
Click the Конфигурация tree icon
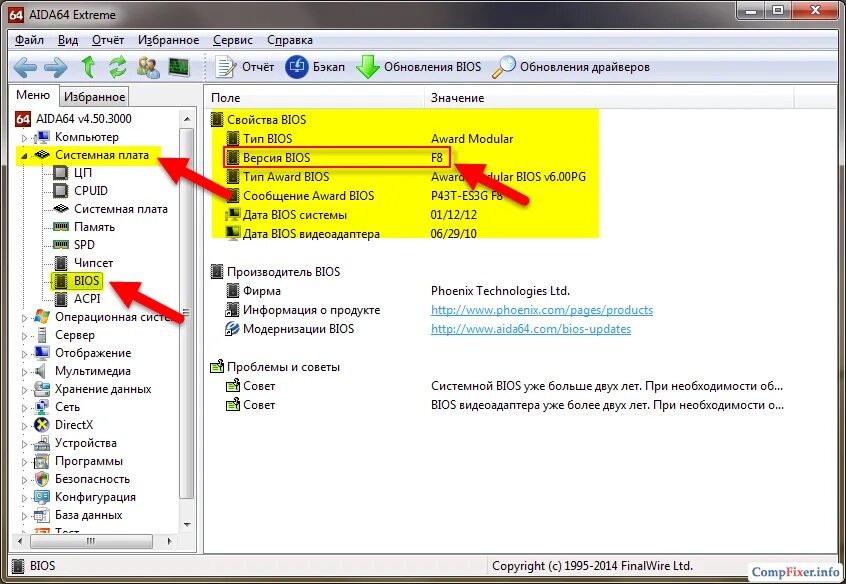(42, 497)
